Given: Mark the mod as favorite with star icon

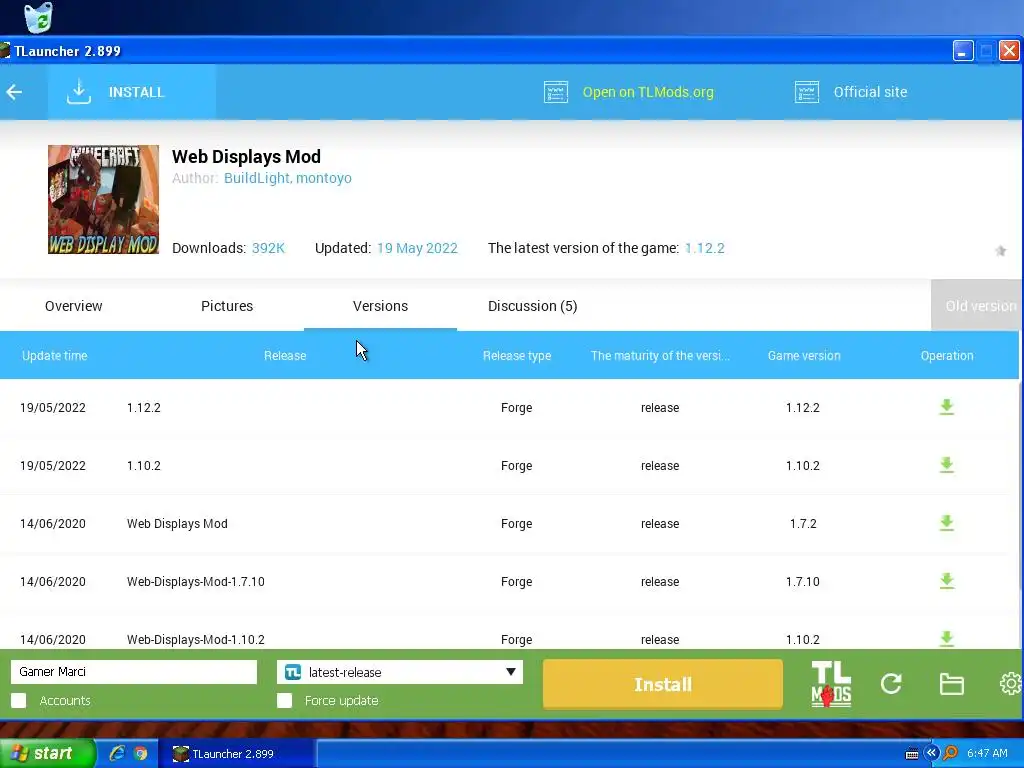Looking at the screenshot, I should [x=1000, y=251].
